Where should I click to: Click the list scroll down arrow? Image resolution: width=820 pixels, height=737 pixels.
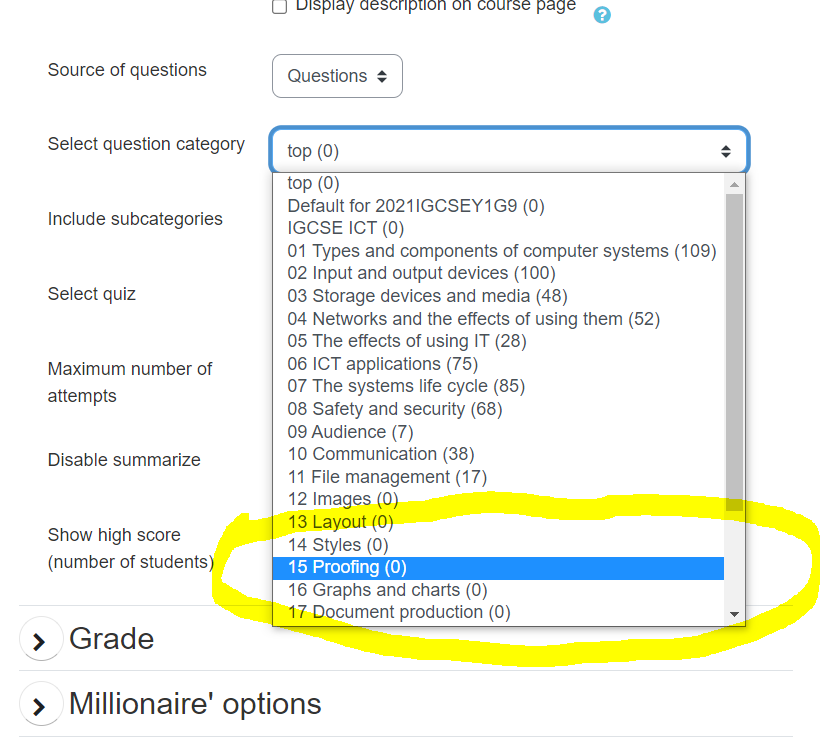pyautogui.click(x=734, y=614)
